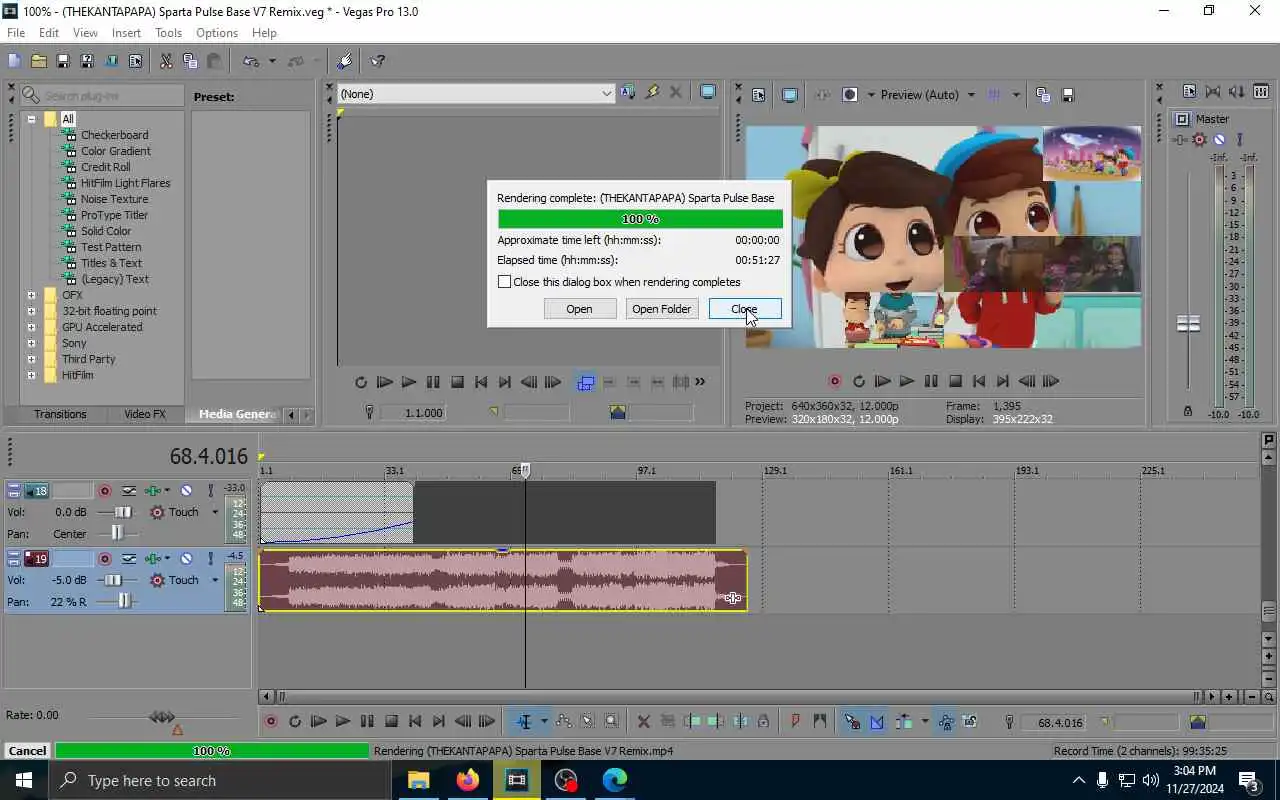
Task: Arm track 18 for record
Action: click(104, 490)
